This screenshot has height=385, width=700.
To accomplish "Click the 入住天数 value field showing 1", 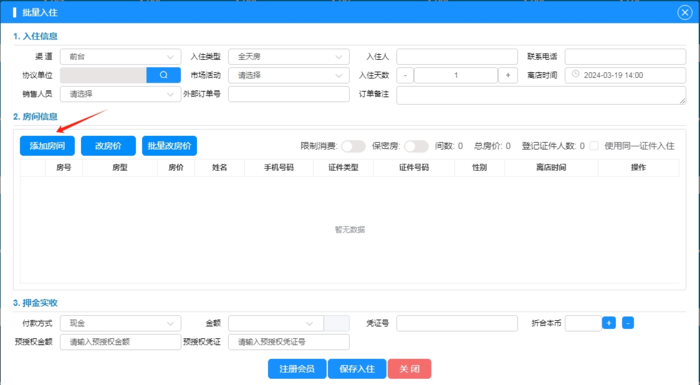I will (x=456, y=75).
